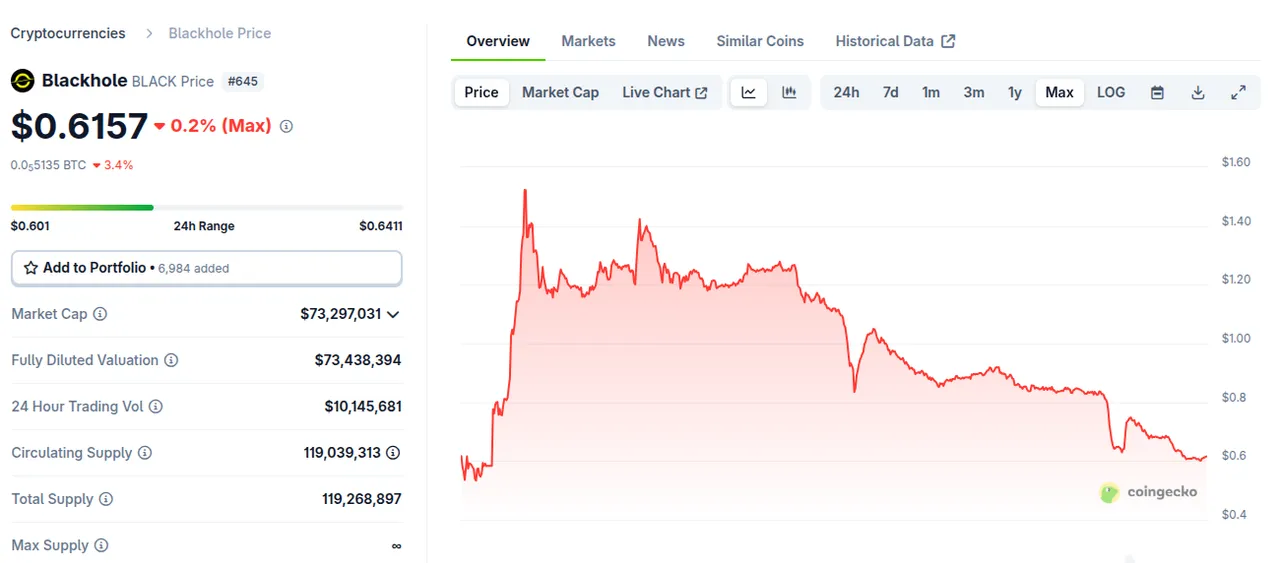Image resolution: width=1280 pixels, height=563 pixels.
Task: Click star icon in Add to Portfolio
Action: (31, 268)
